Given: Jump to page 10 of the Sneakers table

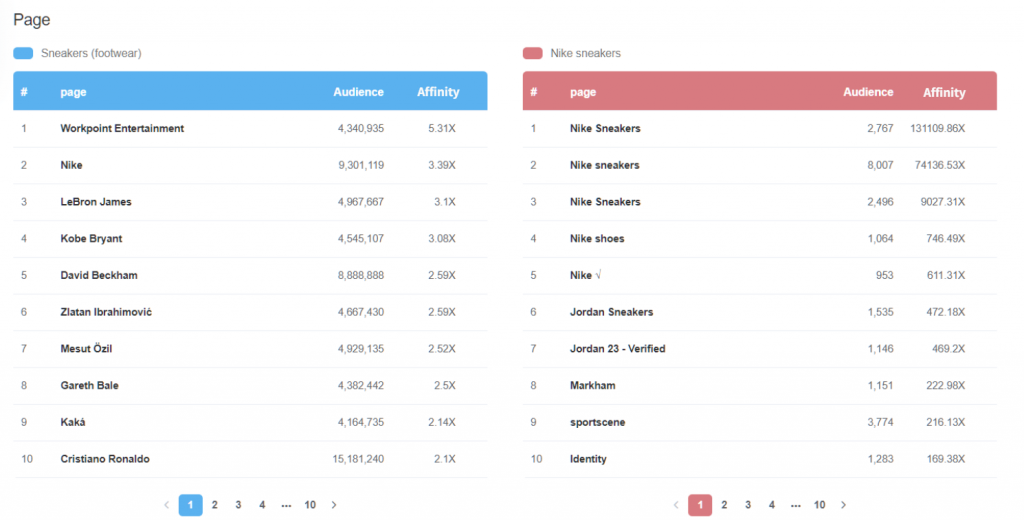Looking at the screenshot, I should click(310, 504).
